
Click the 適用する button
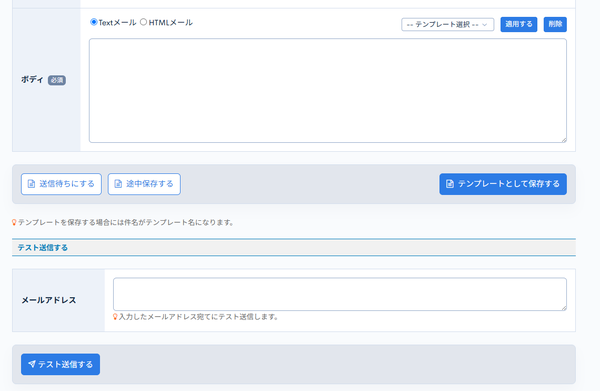coord(518,24)
